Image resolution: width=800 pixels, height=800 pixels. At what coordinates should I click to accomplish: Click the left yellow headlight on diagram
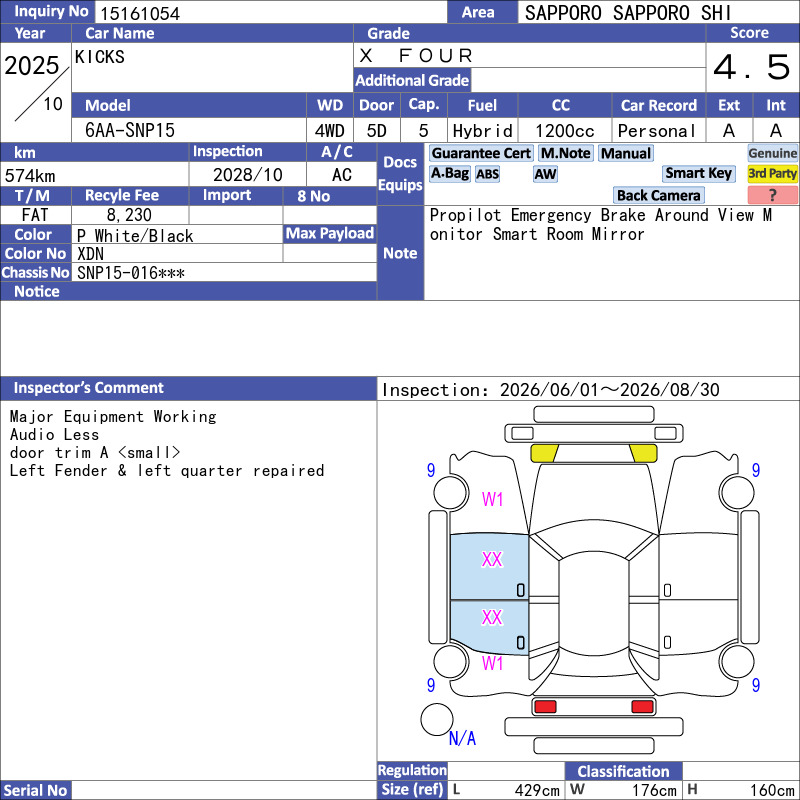[544, 453]
